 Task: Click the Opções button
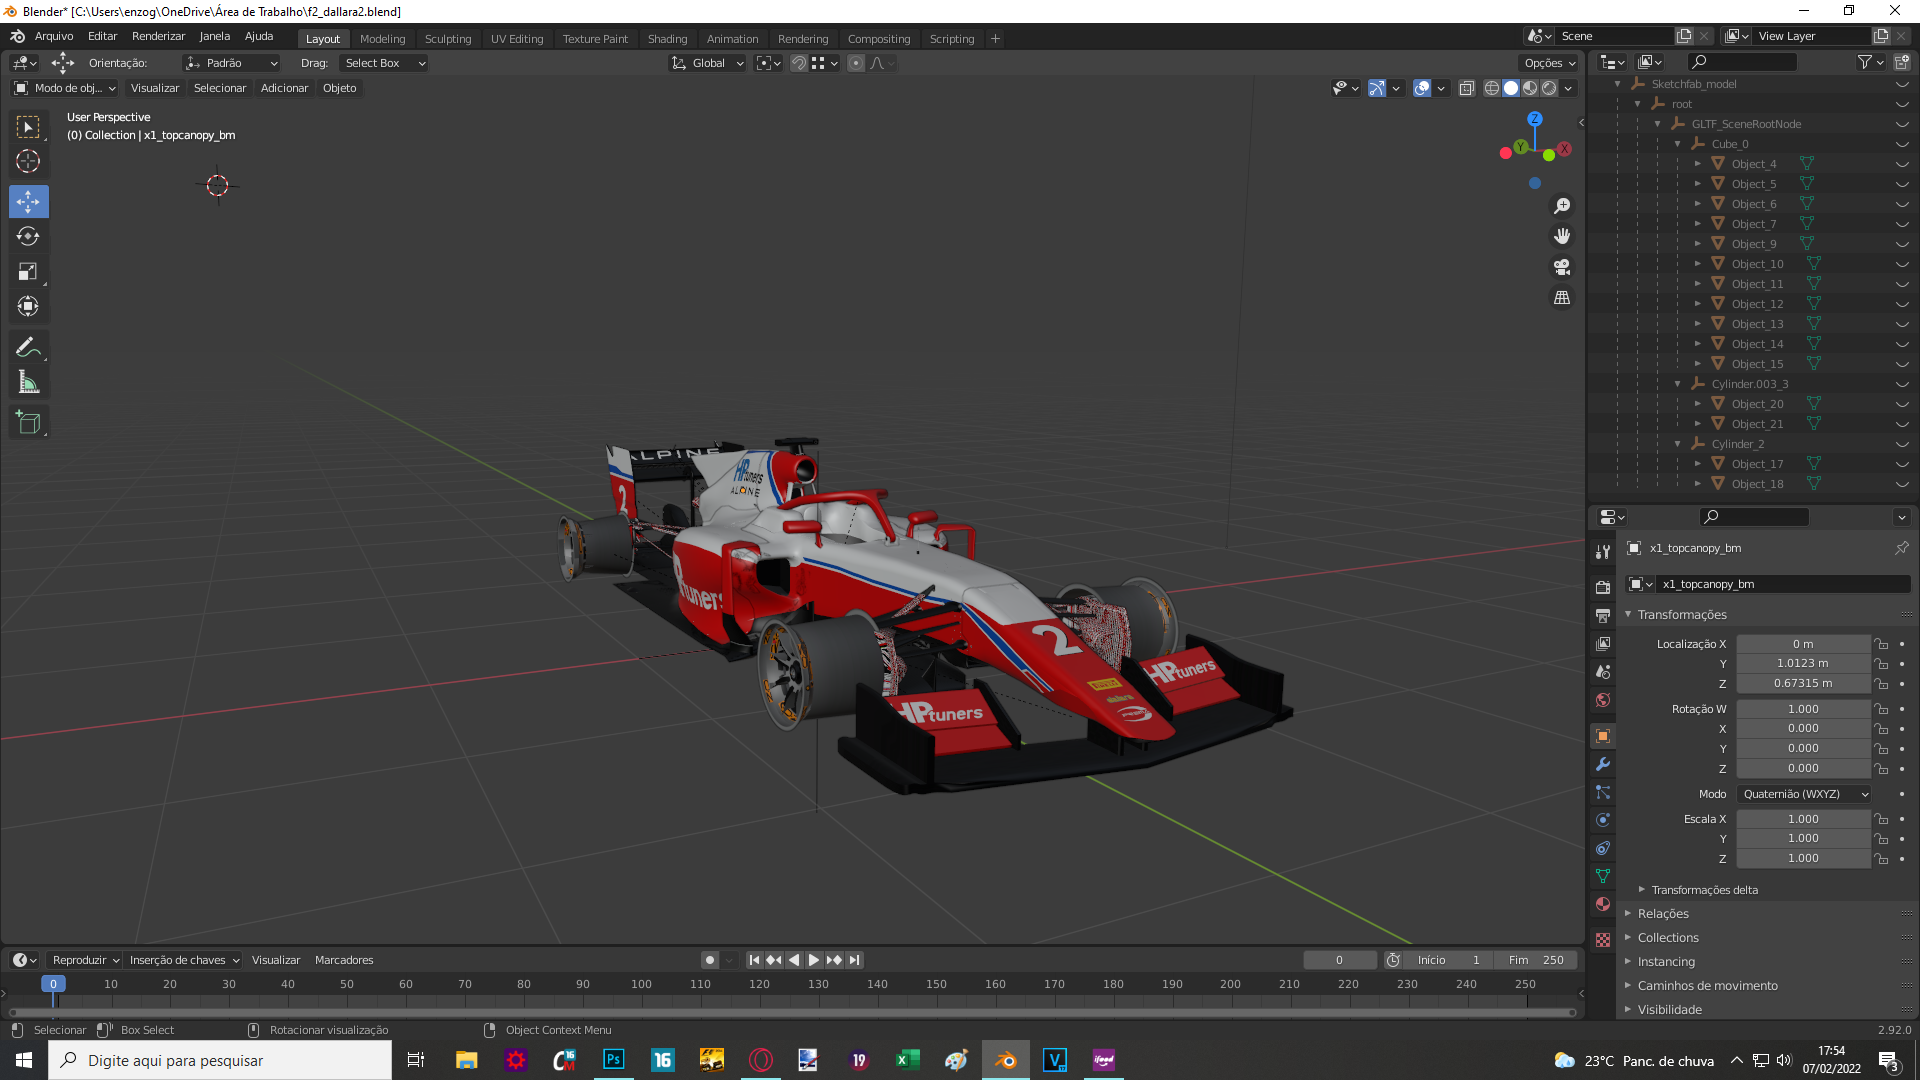pyautogui.click(x=1549, y=63)
